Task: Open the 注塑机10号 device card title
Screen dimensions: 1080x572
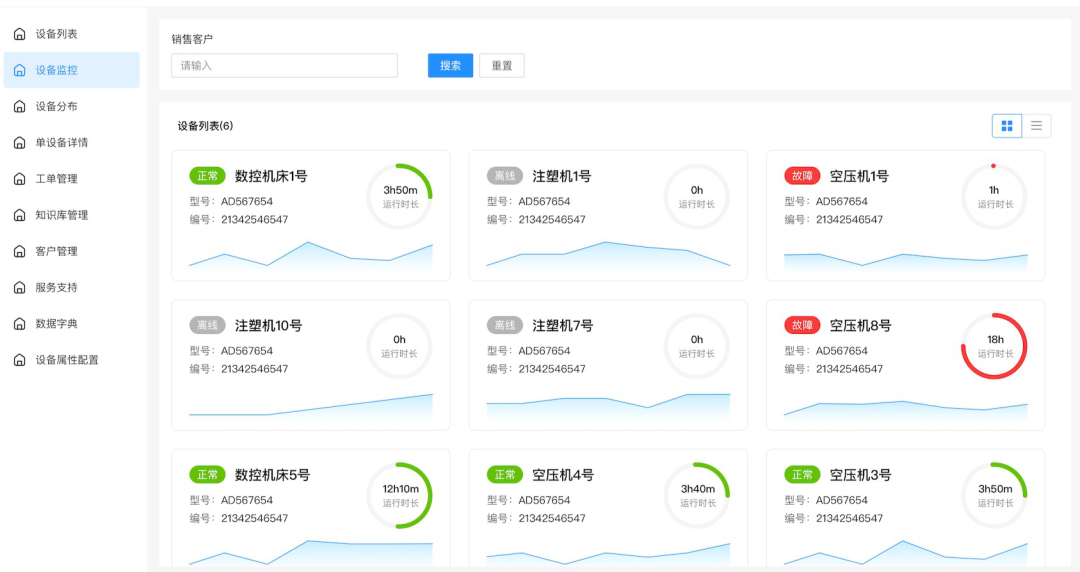Action: [x=268, y=326]
